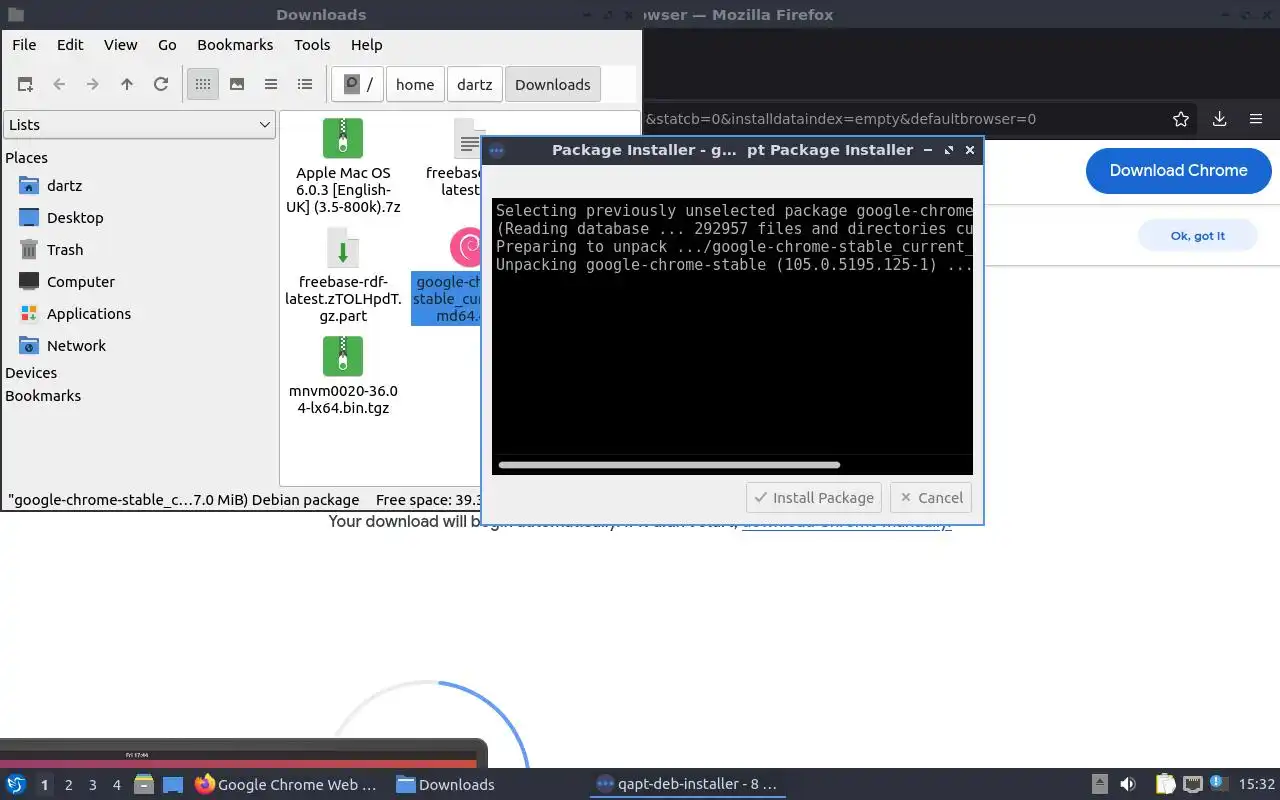Viewport: 1280px width, 800px height.
Task: Open the File menu
Action: (x=24, y=45)
